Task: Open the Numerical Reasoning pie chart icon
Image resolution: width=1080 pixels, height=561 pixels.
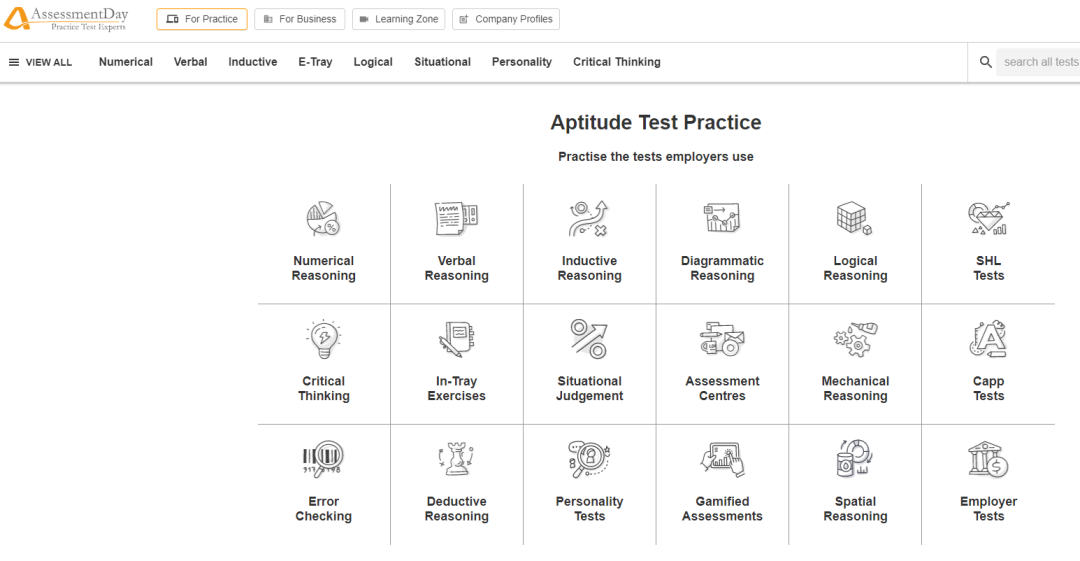Action: [x=323, y=219]
